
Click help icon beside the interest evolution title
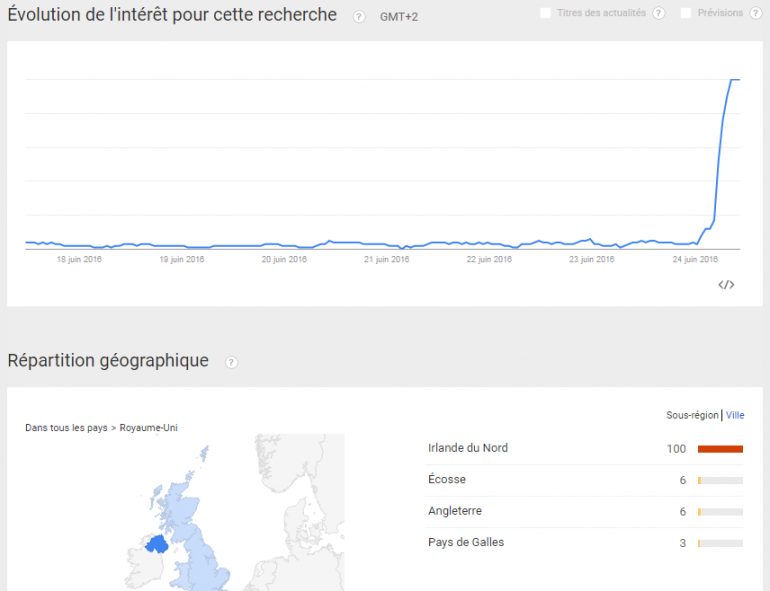click(359, 17)
